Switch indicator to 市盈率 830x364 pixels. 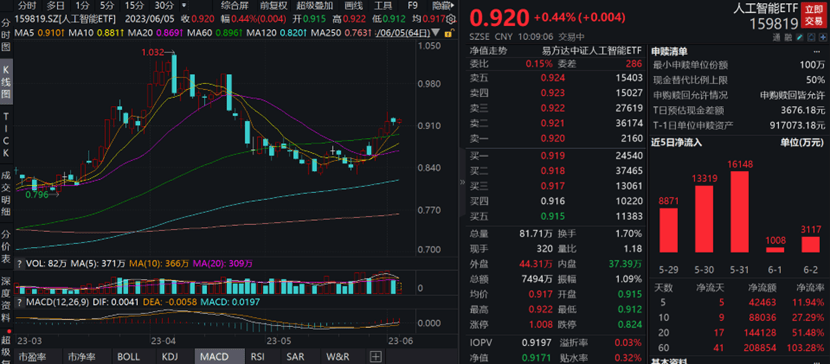click(37, 357)
